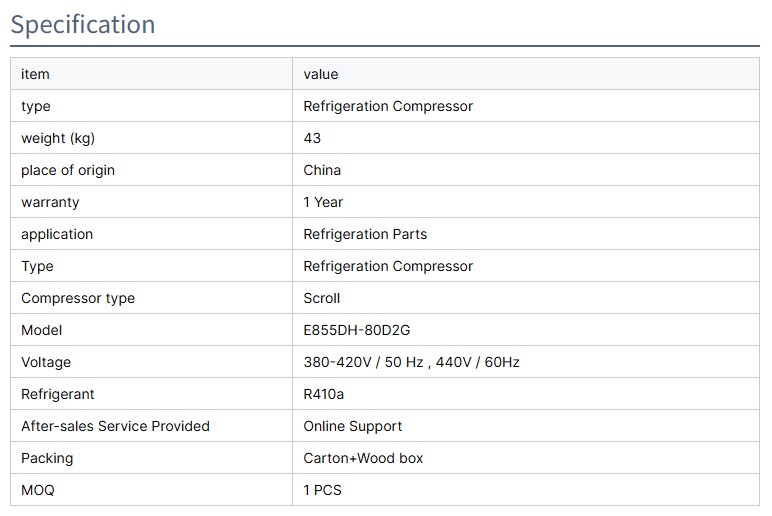
Task: Select the "1 Year" warranty value
Action: 323,202
